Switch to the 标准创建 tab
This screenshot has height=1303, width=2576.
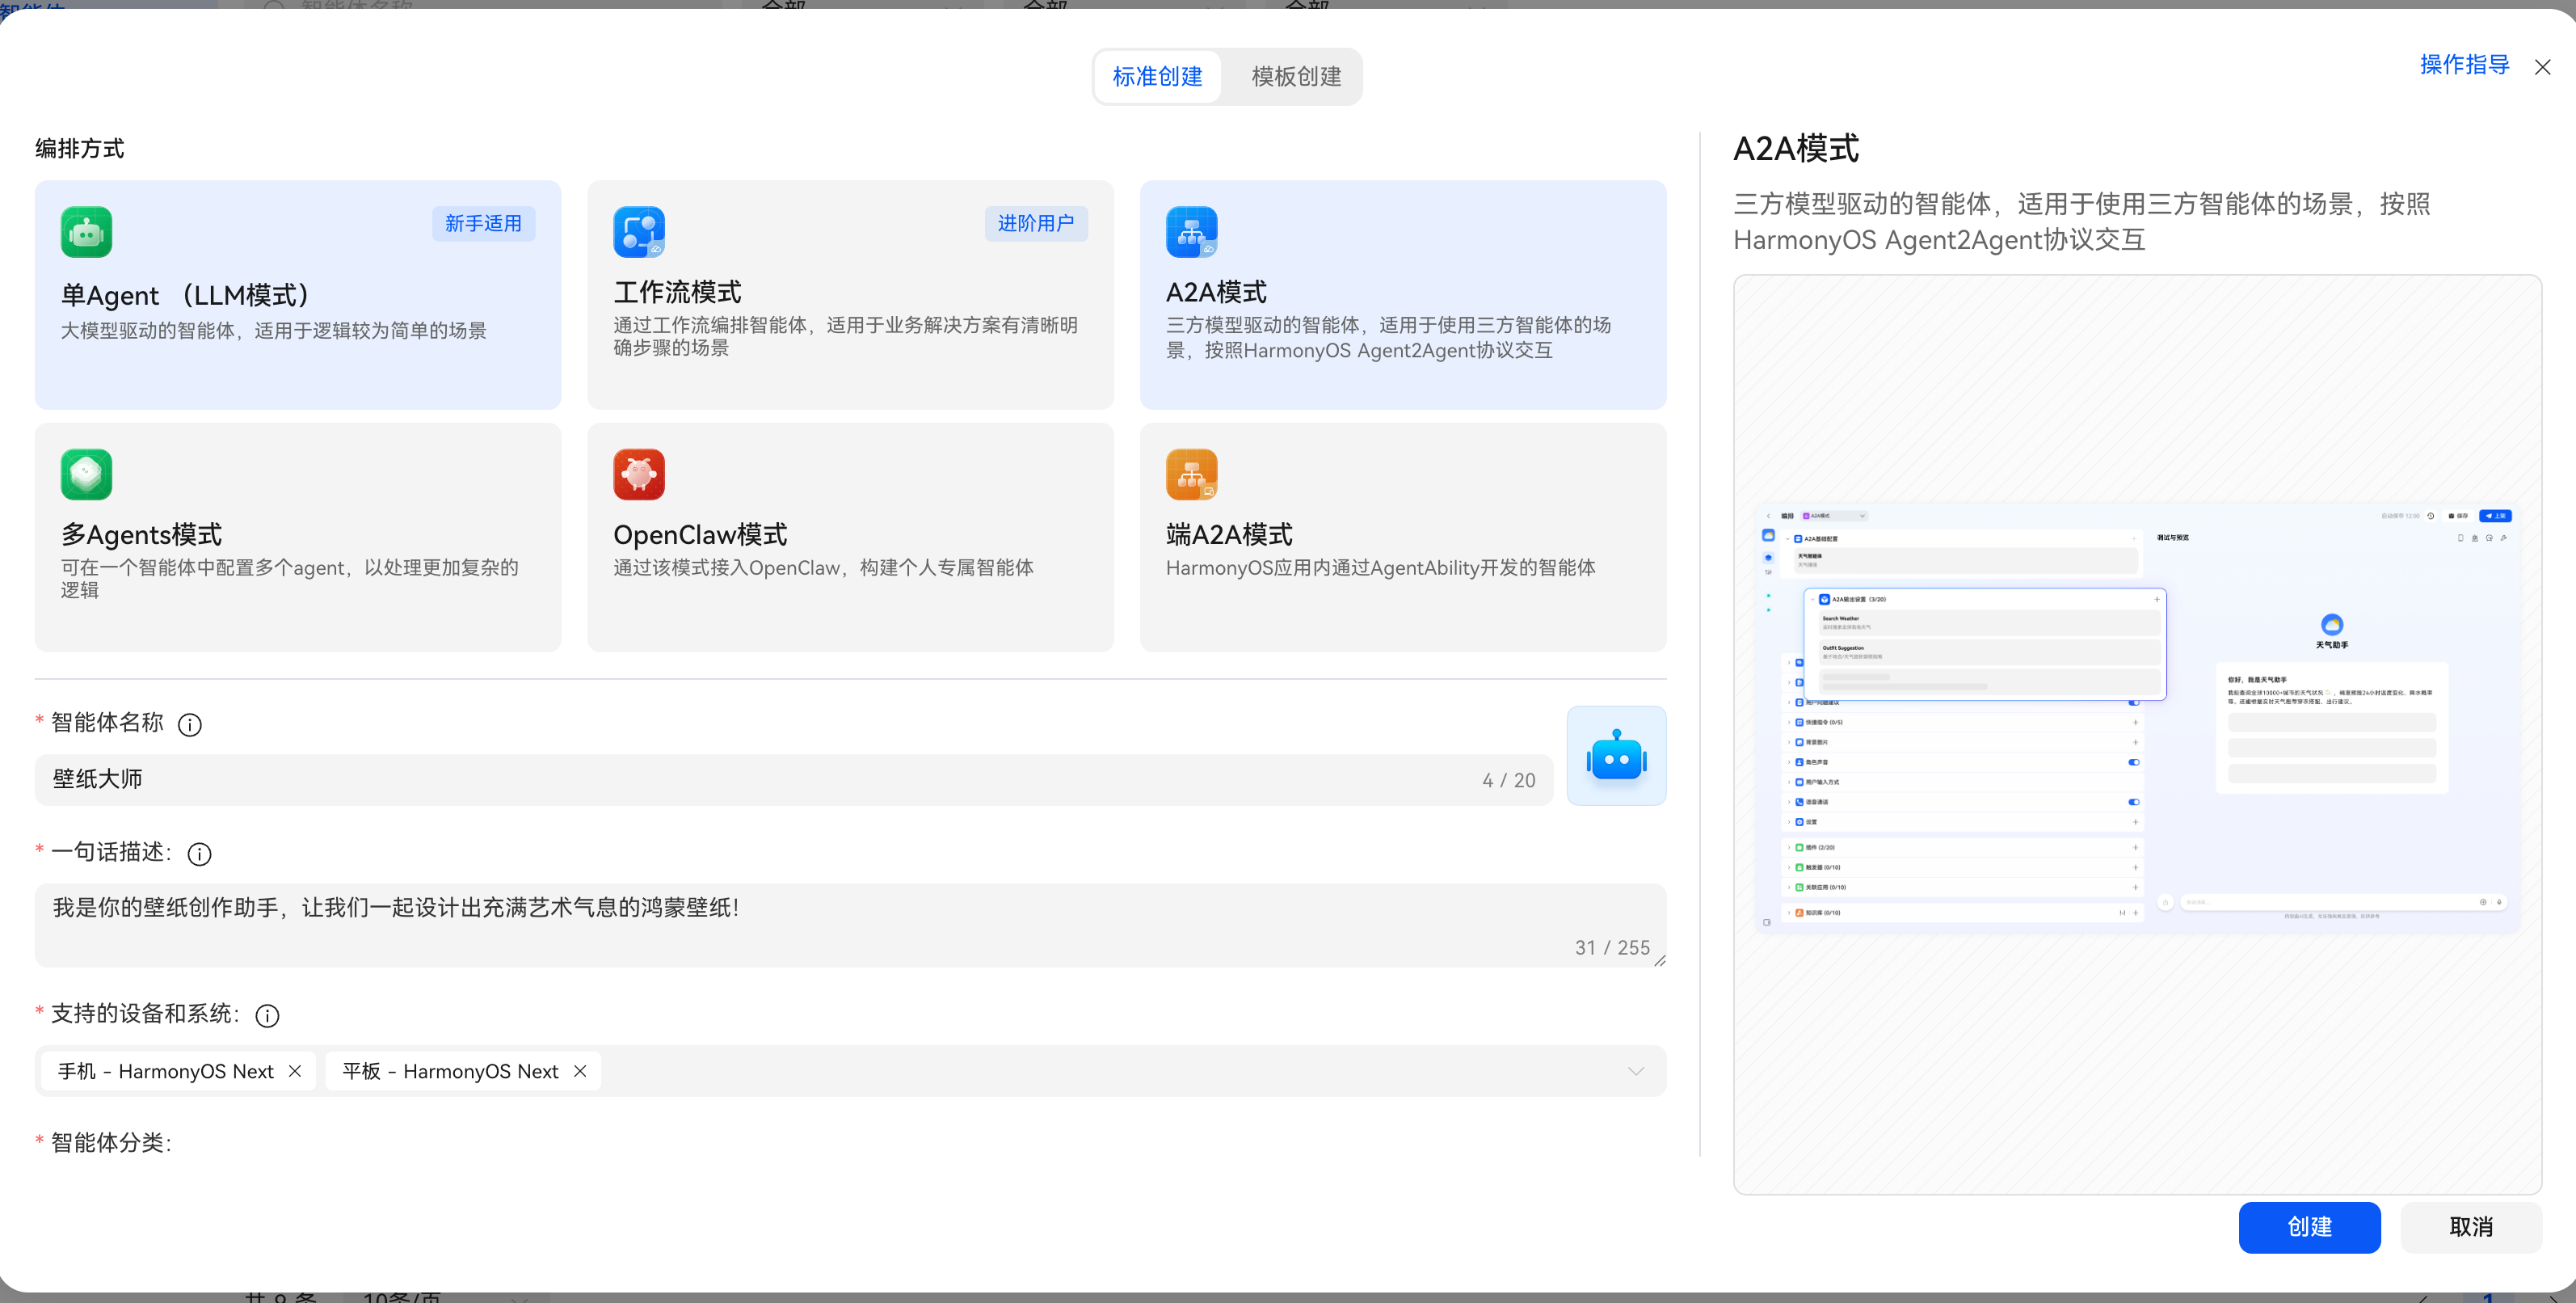coord(1157,77)
